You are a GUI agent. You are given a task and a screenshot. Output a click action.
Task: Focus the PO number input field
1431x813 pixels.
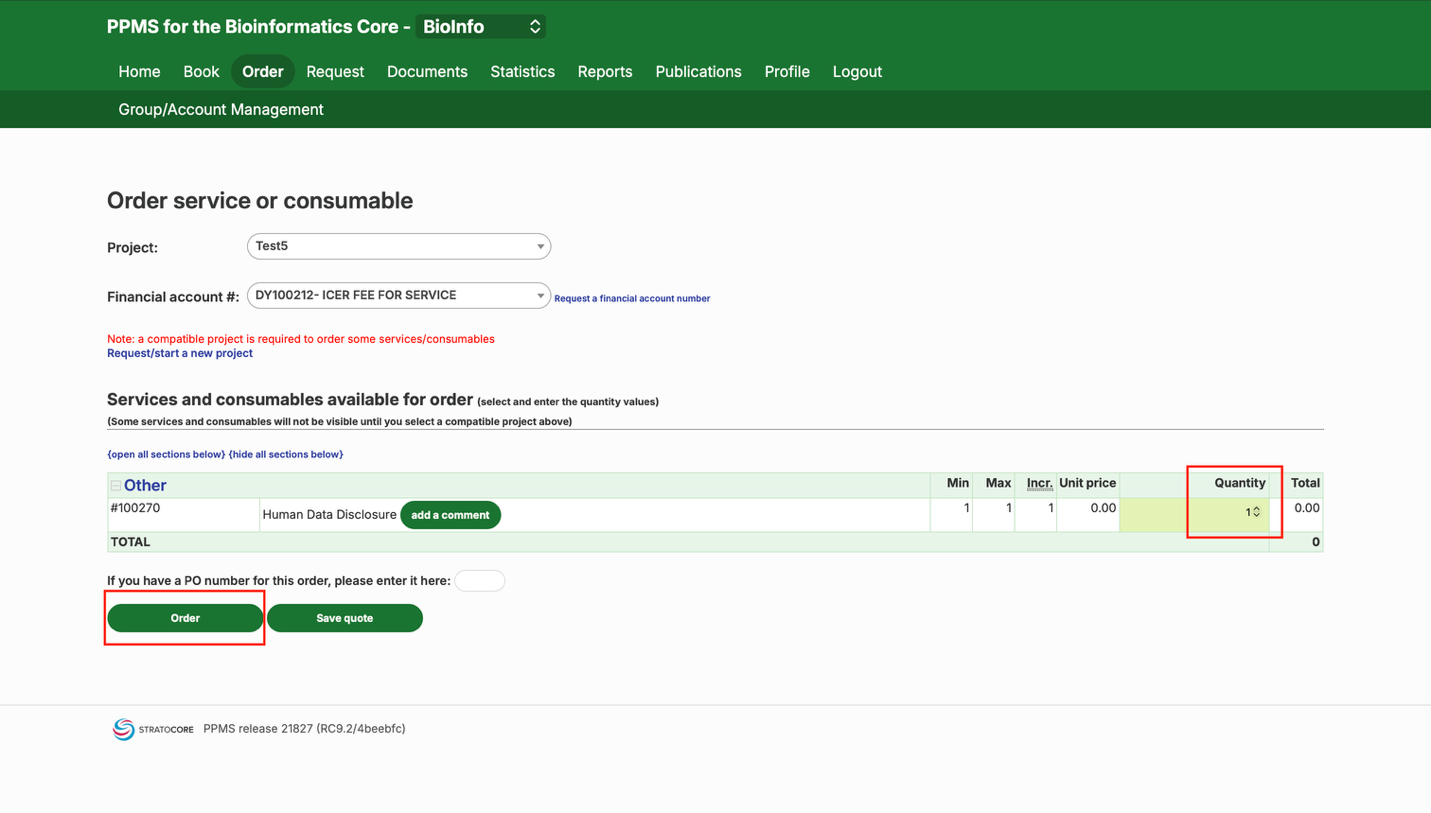[480, 581]
